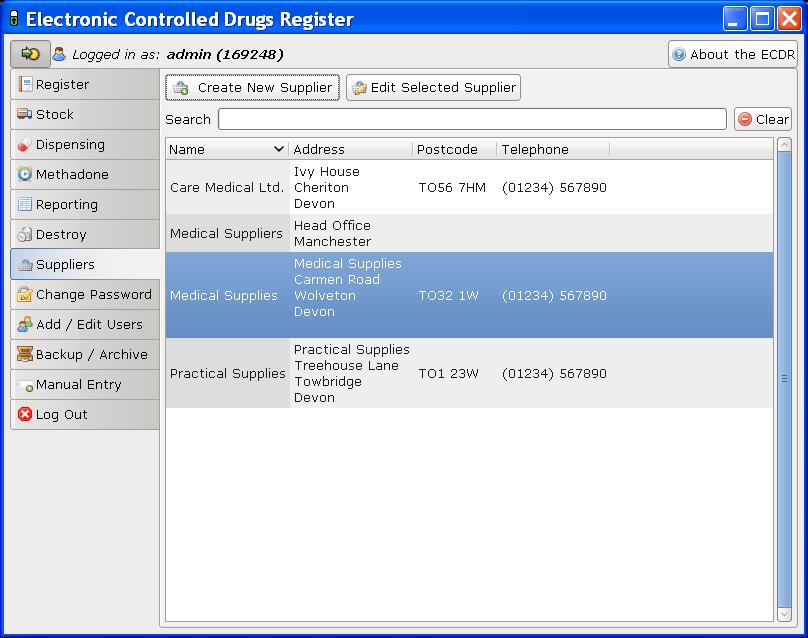The height and width of the screenshot is (638, 808).
Task: Click inside the Search input box
Action: click(470, 119)
